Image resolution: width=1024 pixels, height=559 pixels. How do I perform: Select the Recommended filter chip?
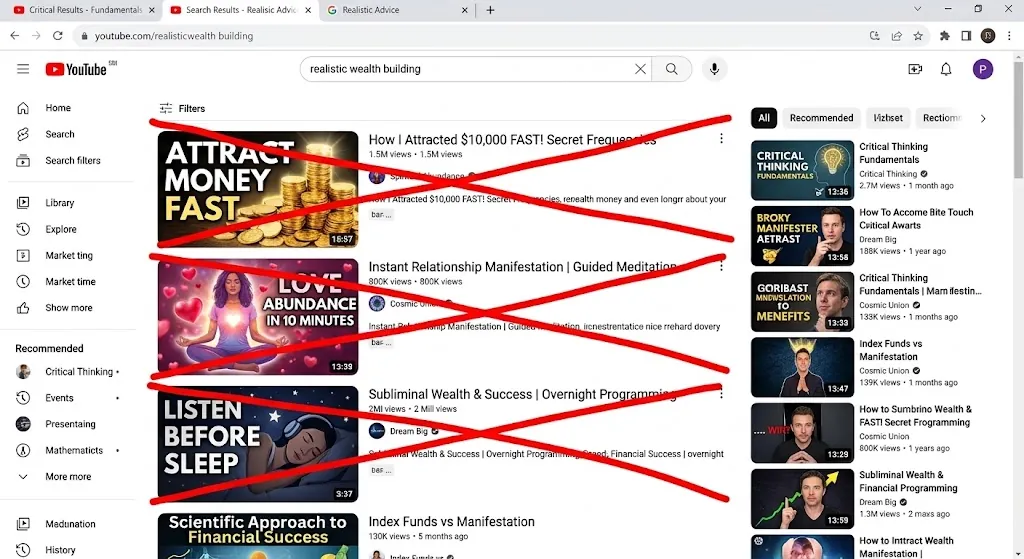(x=821, y=118)
